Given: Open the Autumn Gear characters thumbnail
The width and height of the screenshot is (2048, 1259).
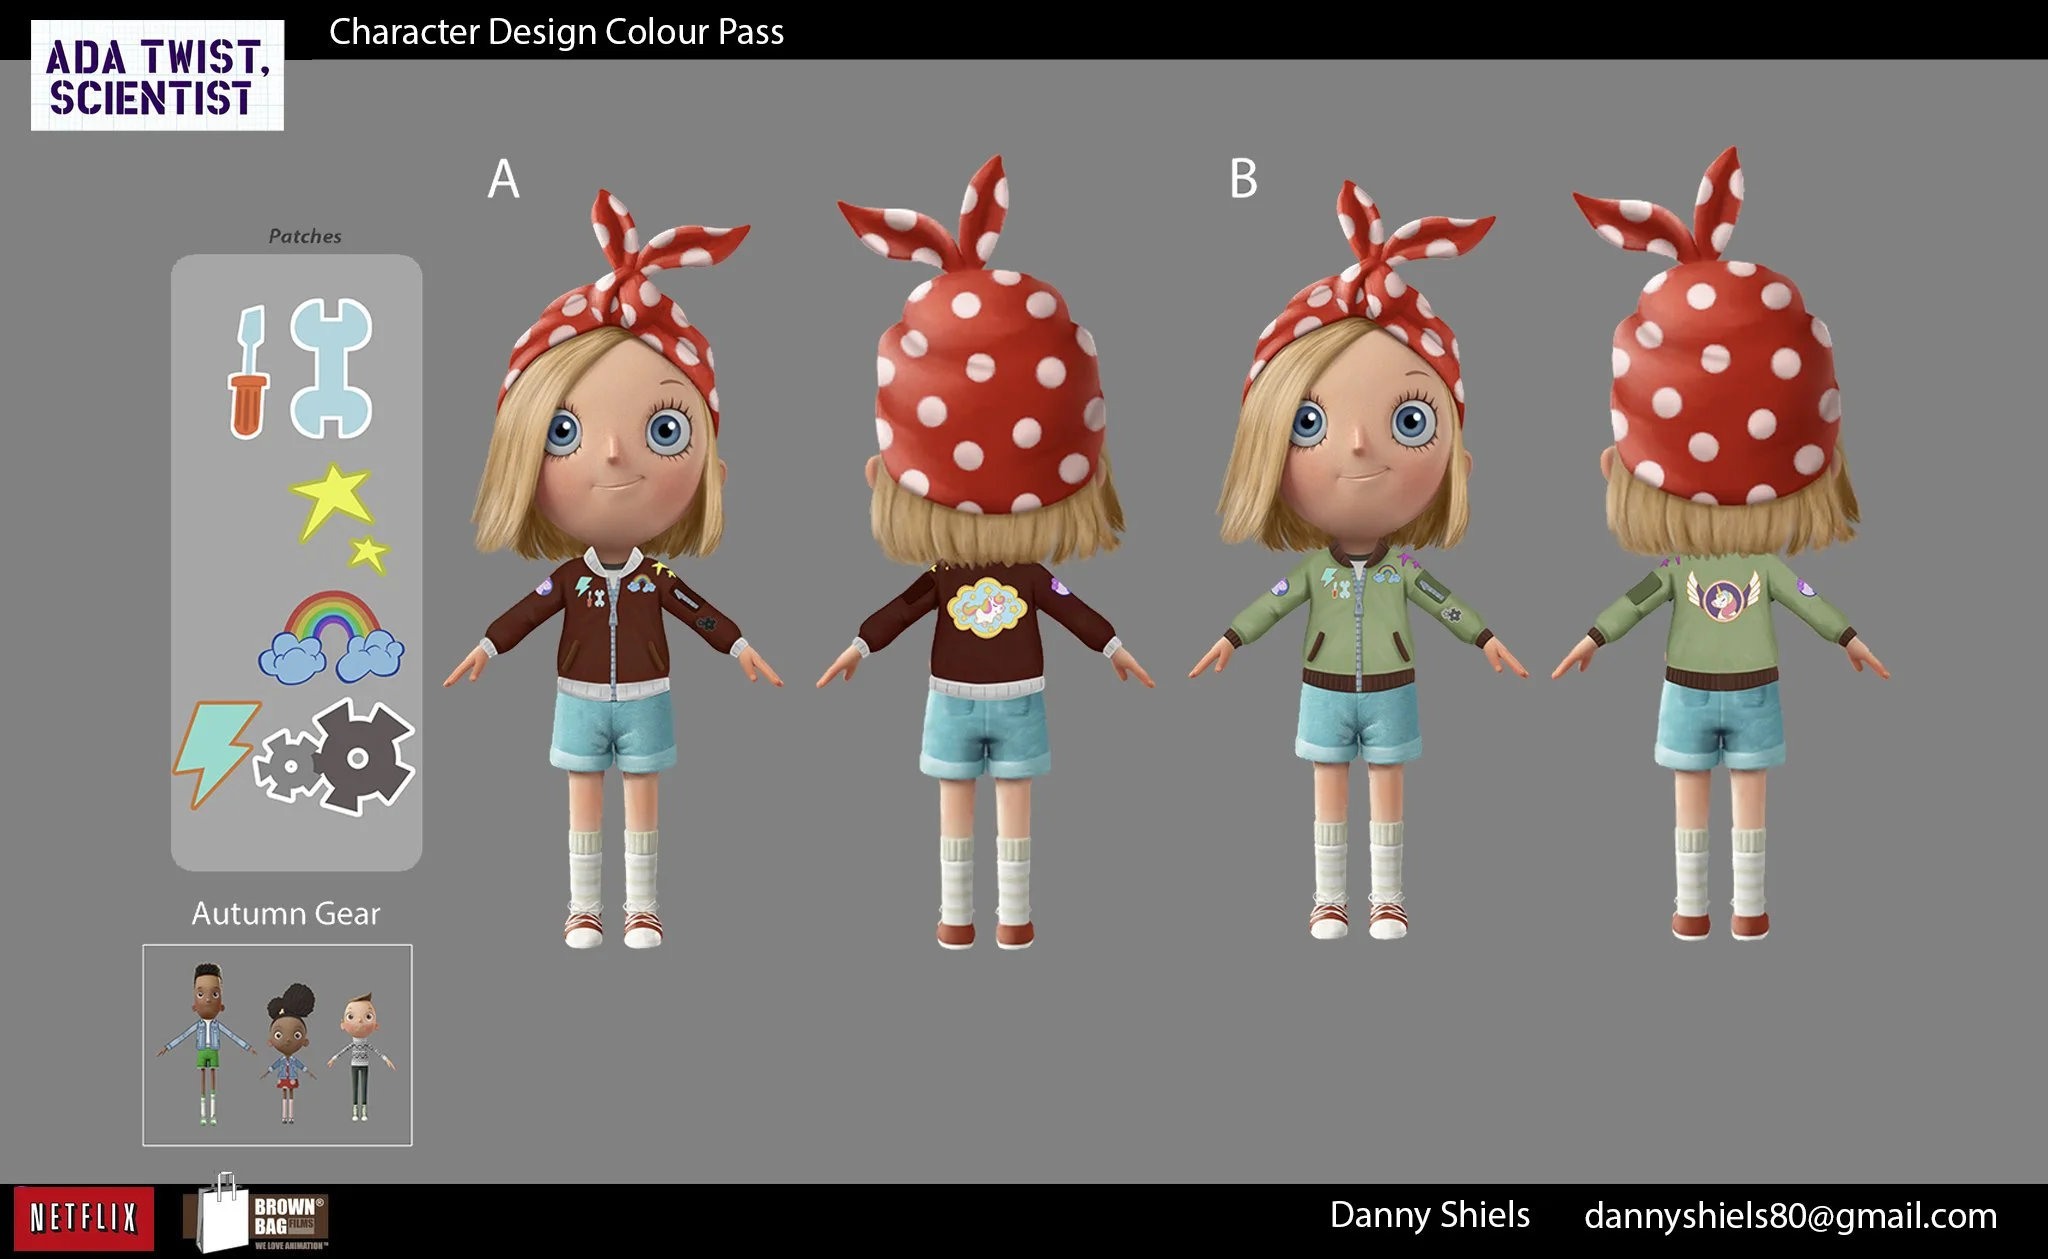Looking at the screenshot, I should (x=277, y=1045).
